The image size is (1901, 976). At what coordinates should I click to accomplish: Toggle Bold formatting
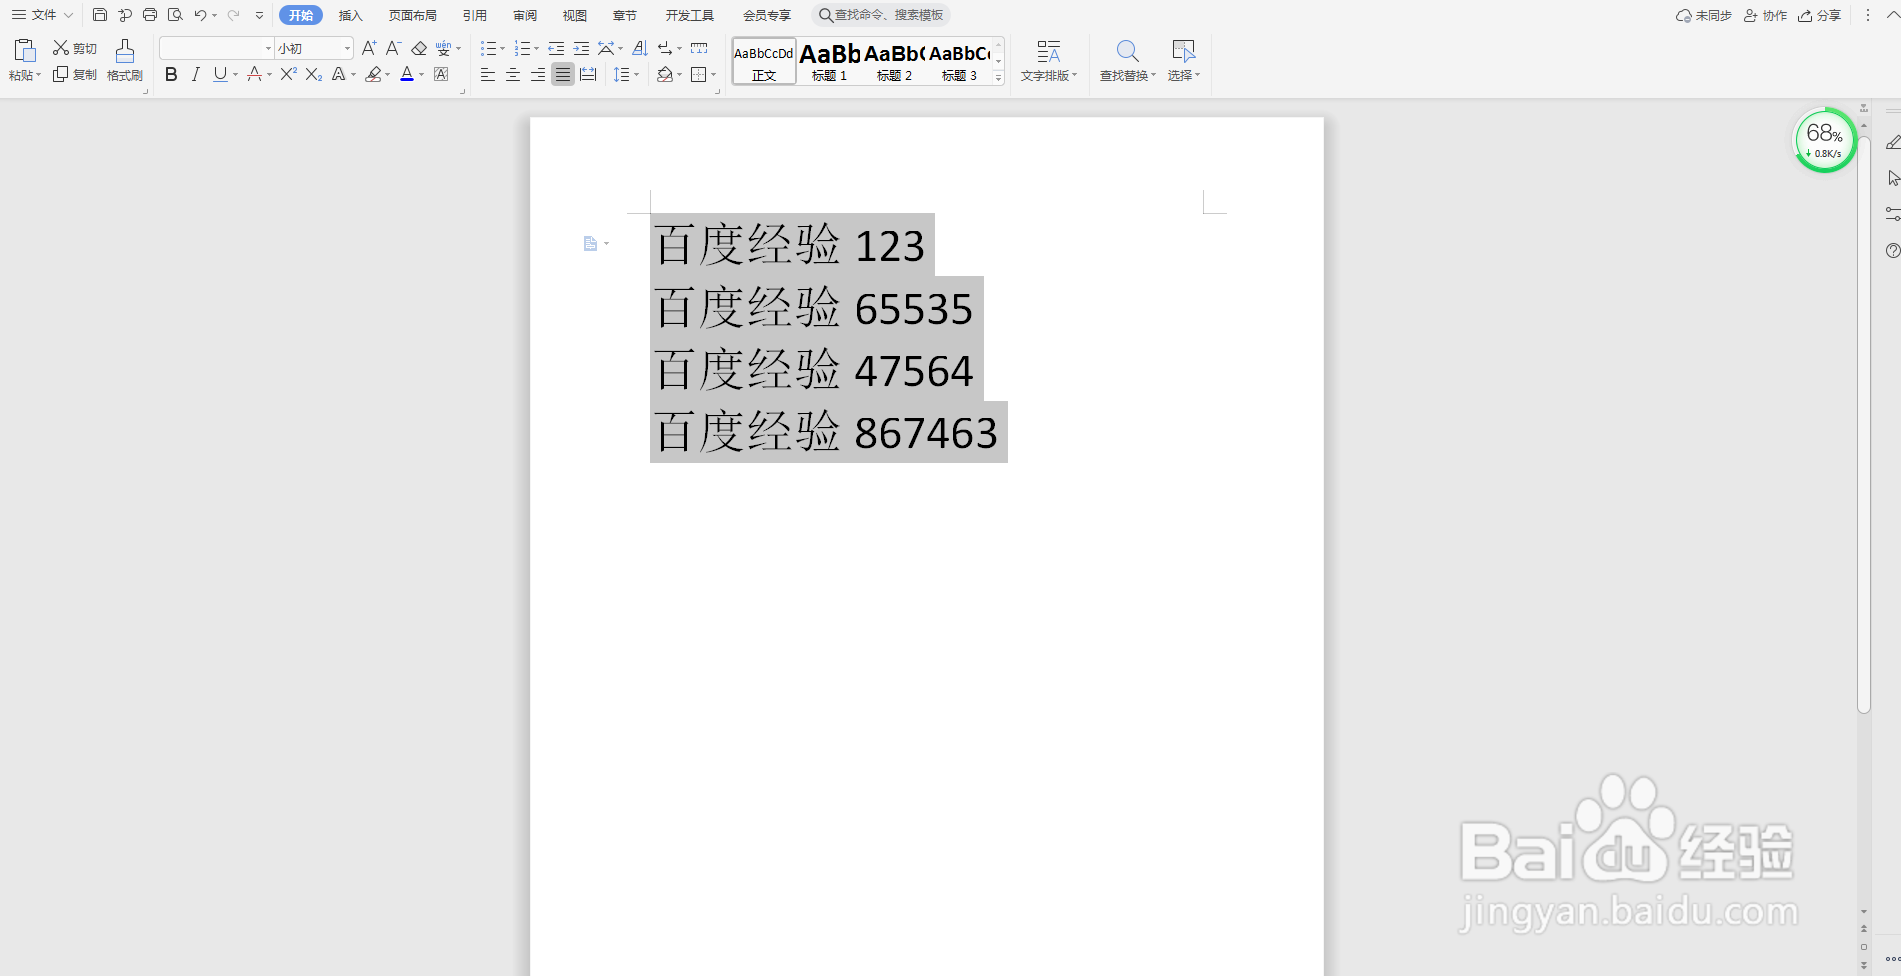pos(171,74)
